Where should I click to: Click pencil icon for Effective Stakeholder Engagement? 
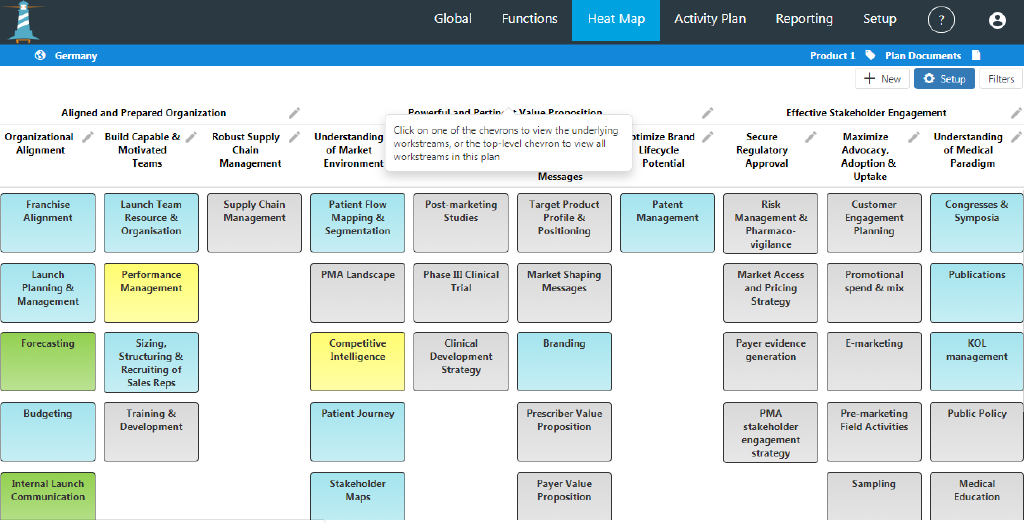tap(1014, 113)
